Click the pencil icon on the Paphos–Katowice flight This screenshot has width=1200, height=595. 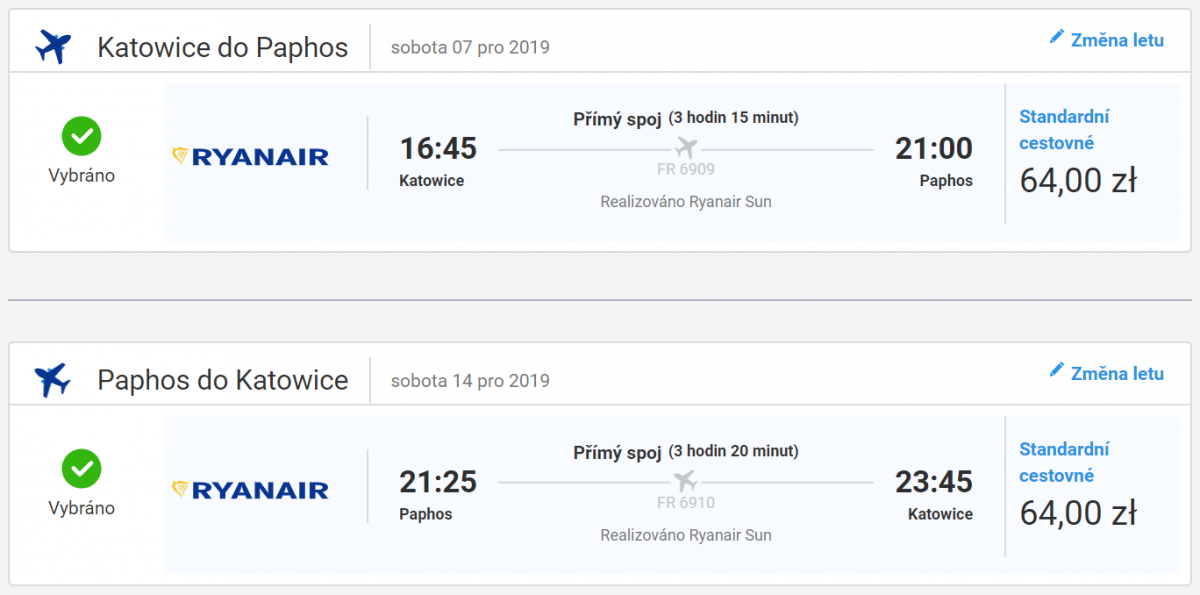pos(1056,371)
